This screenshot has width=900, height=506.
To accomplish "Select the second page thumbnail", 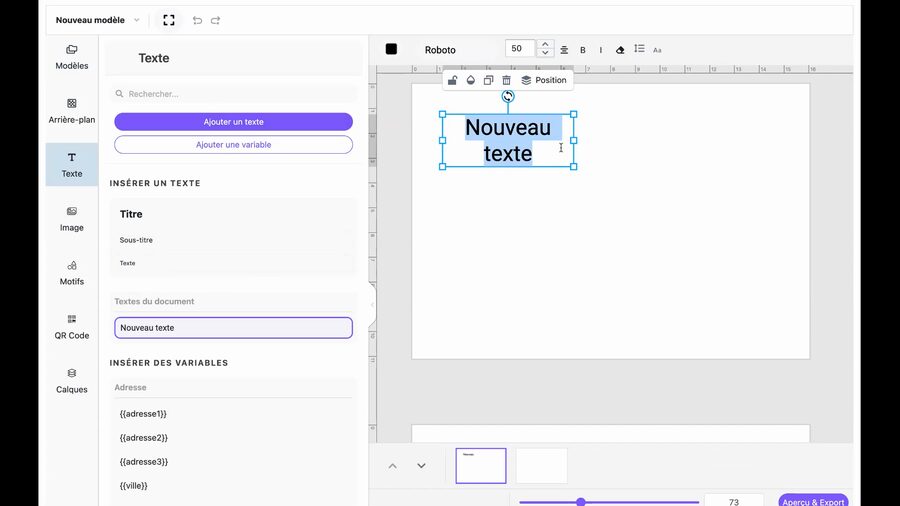I will (542, 466).
